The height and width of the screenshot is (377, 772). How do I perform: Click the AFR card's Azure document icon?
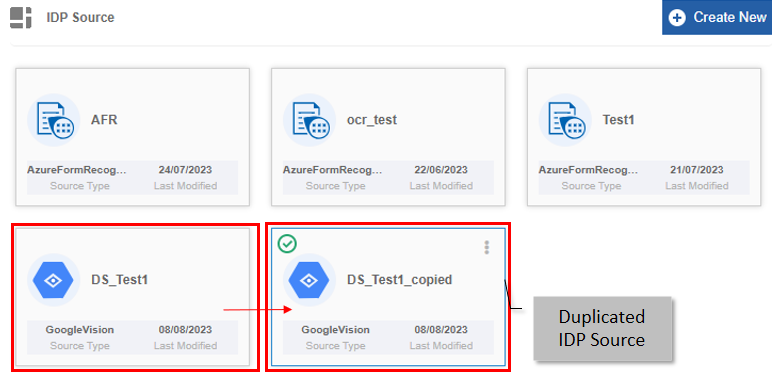click(x=54, y=120)
